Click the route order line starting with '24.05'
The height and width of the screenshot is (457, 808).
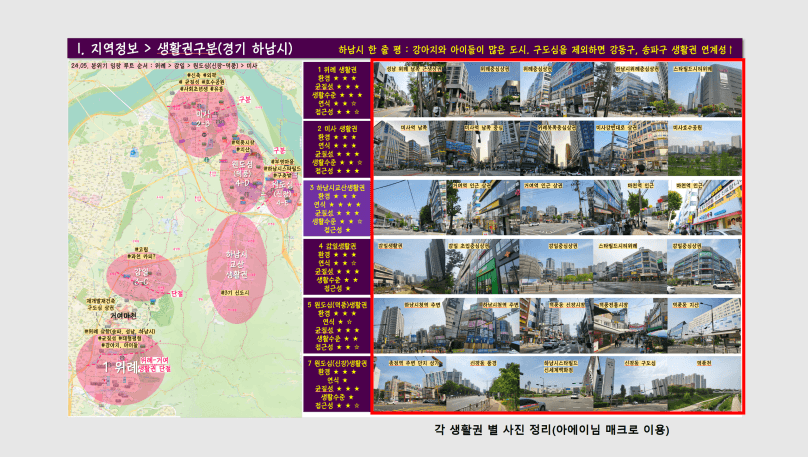click(x=164, y=66)
